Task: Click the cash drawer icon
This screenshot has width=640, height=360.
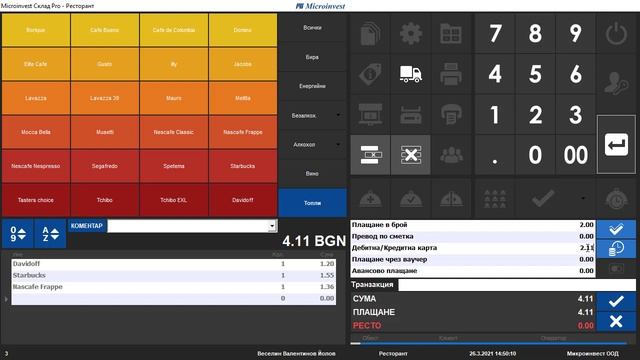Action: (411, 114)
